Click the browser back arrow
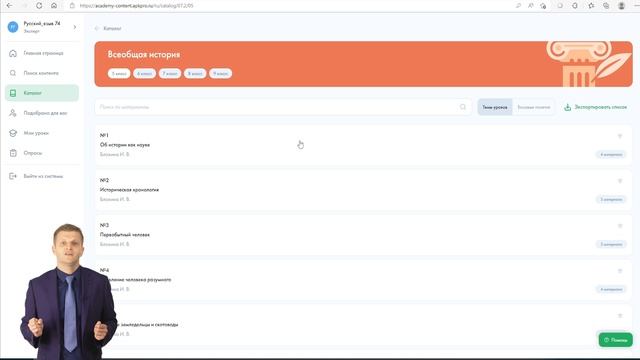 click(x=9, y=6)
